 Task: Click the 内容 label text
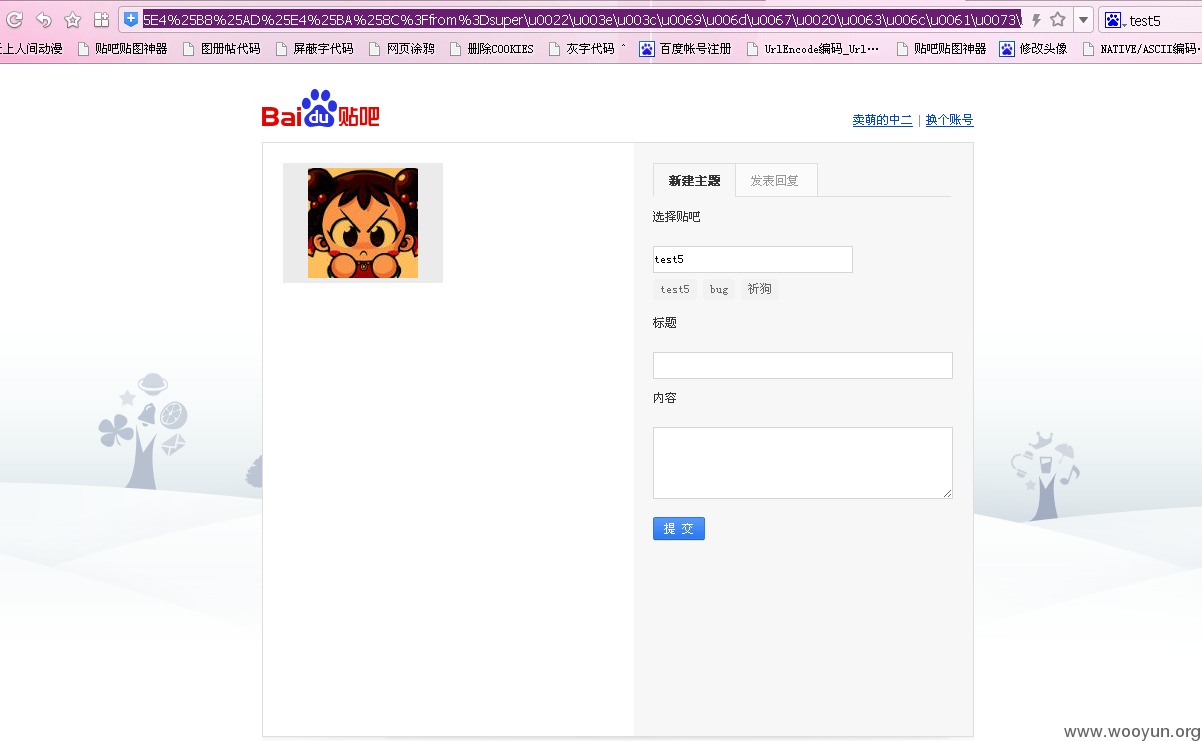click(x=665, y=398)
